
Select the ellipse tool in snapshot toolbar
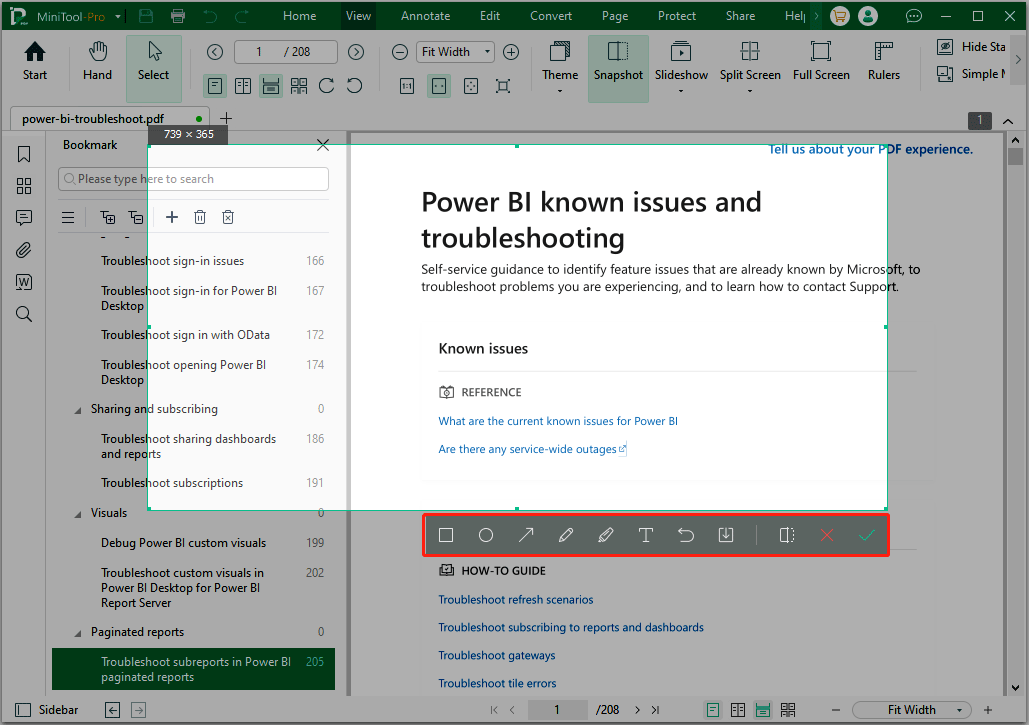click(486, 535)
